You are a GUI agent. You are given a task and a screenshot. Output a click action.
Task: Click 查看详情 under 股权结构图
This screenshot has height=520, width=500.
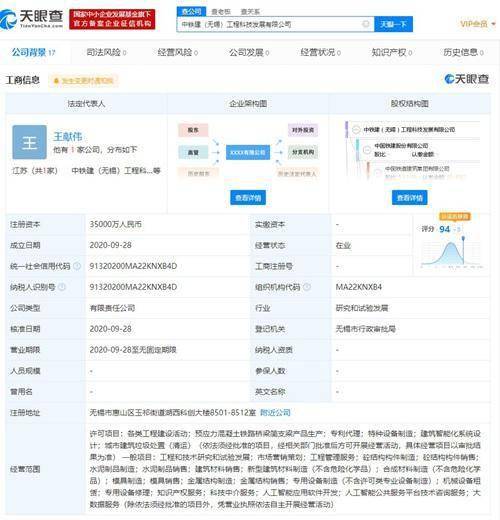tap(409, 198)
